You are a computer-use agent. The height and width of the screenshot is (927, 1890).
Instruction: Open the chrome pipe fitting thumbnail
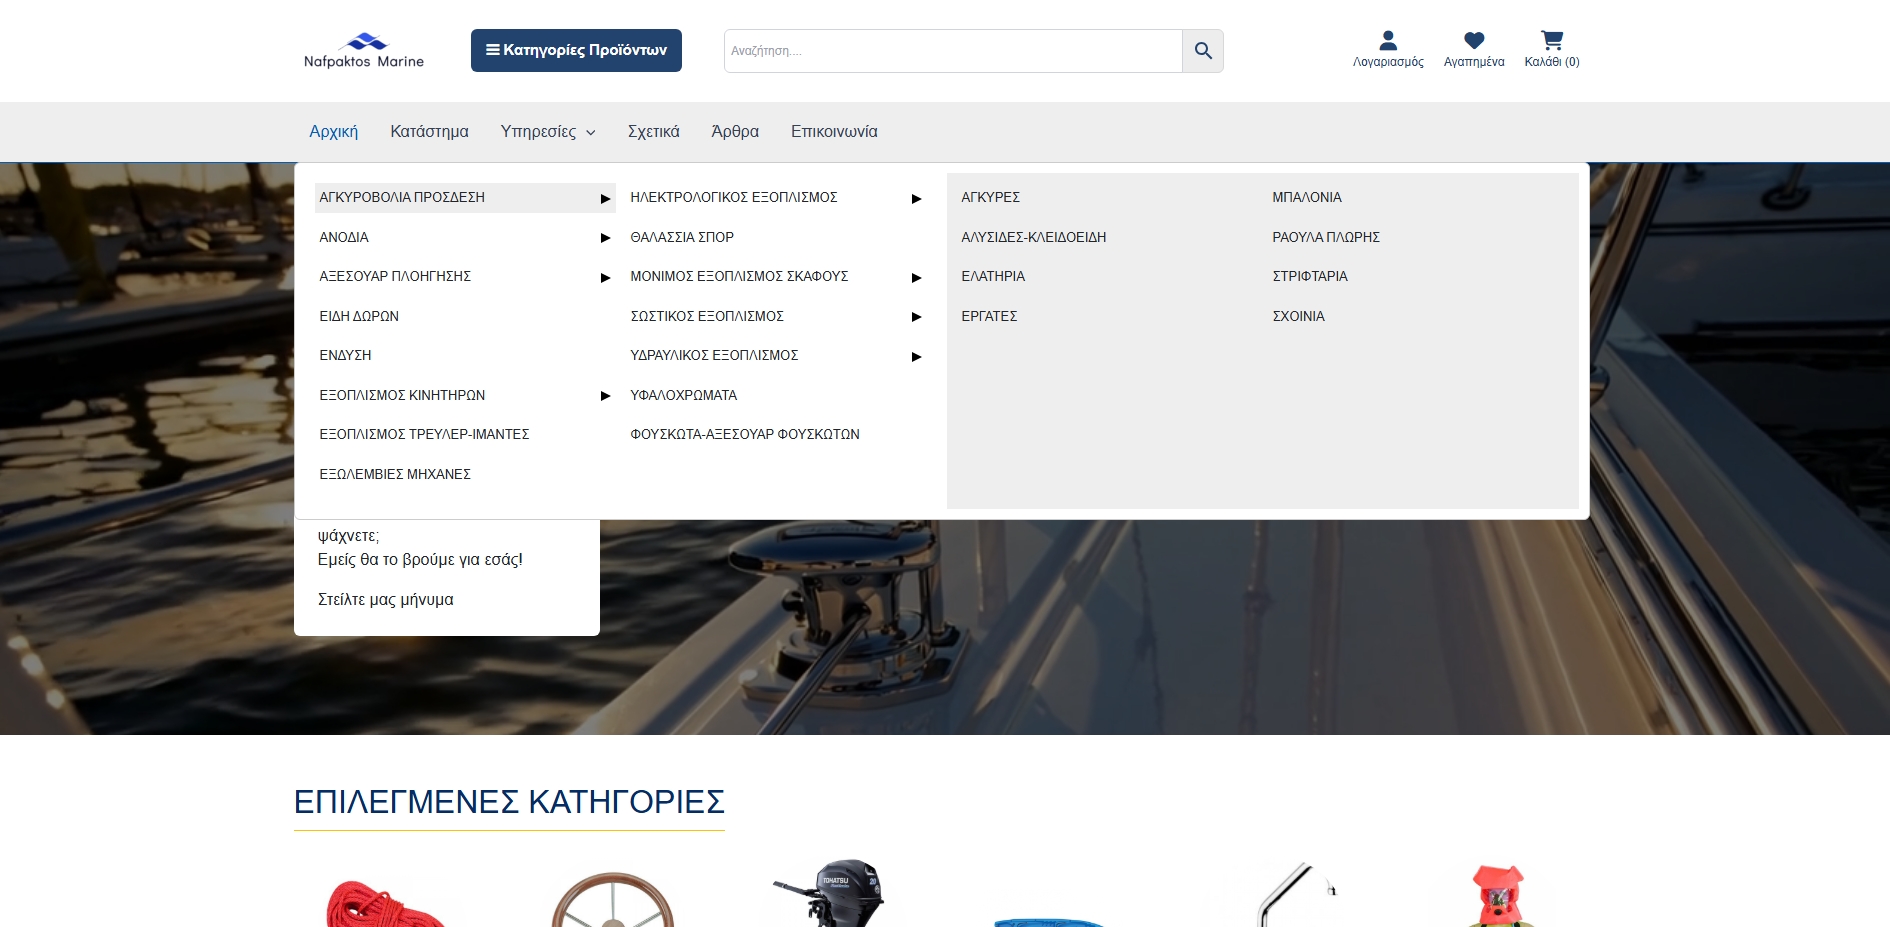1297,894
